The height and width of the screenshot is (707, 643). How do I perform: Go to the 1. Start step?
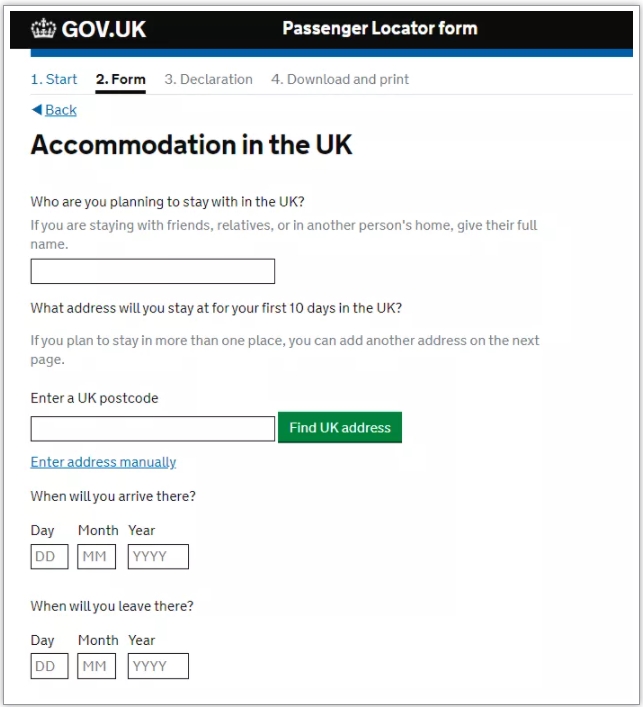[54, 79]
